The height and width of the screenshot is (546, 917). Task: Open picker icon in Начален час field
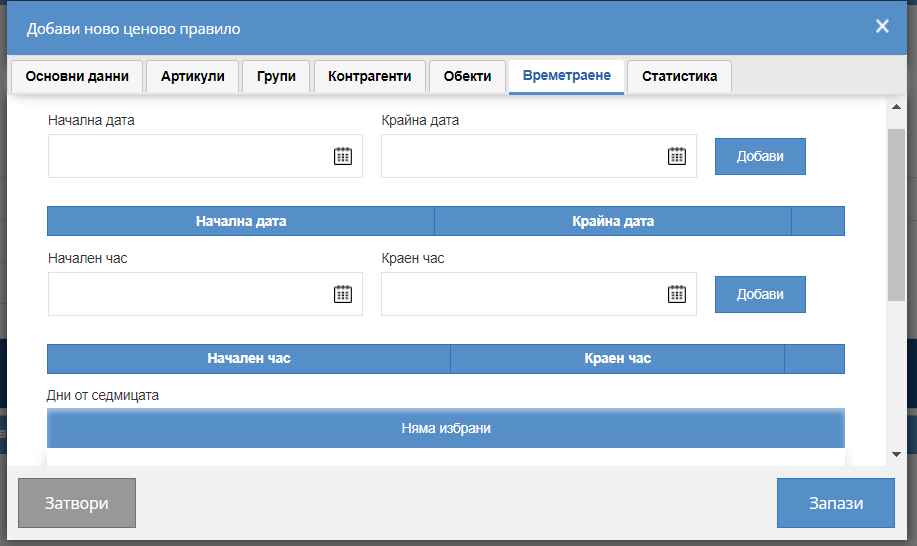343,294
